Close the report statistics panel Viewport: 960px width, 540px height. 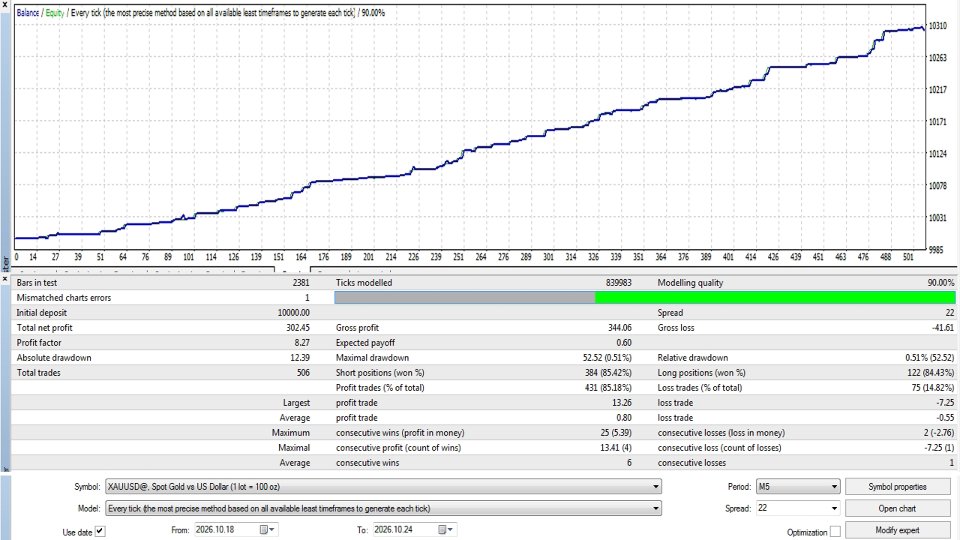click(5, 279)
